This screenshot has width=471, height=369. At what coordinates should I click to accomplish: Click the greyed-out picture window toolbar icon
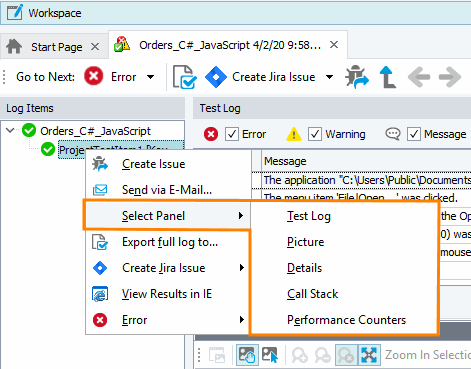[x=217, y=355]
